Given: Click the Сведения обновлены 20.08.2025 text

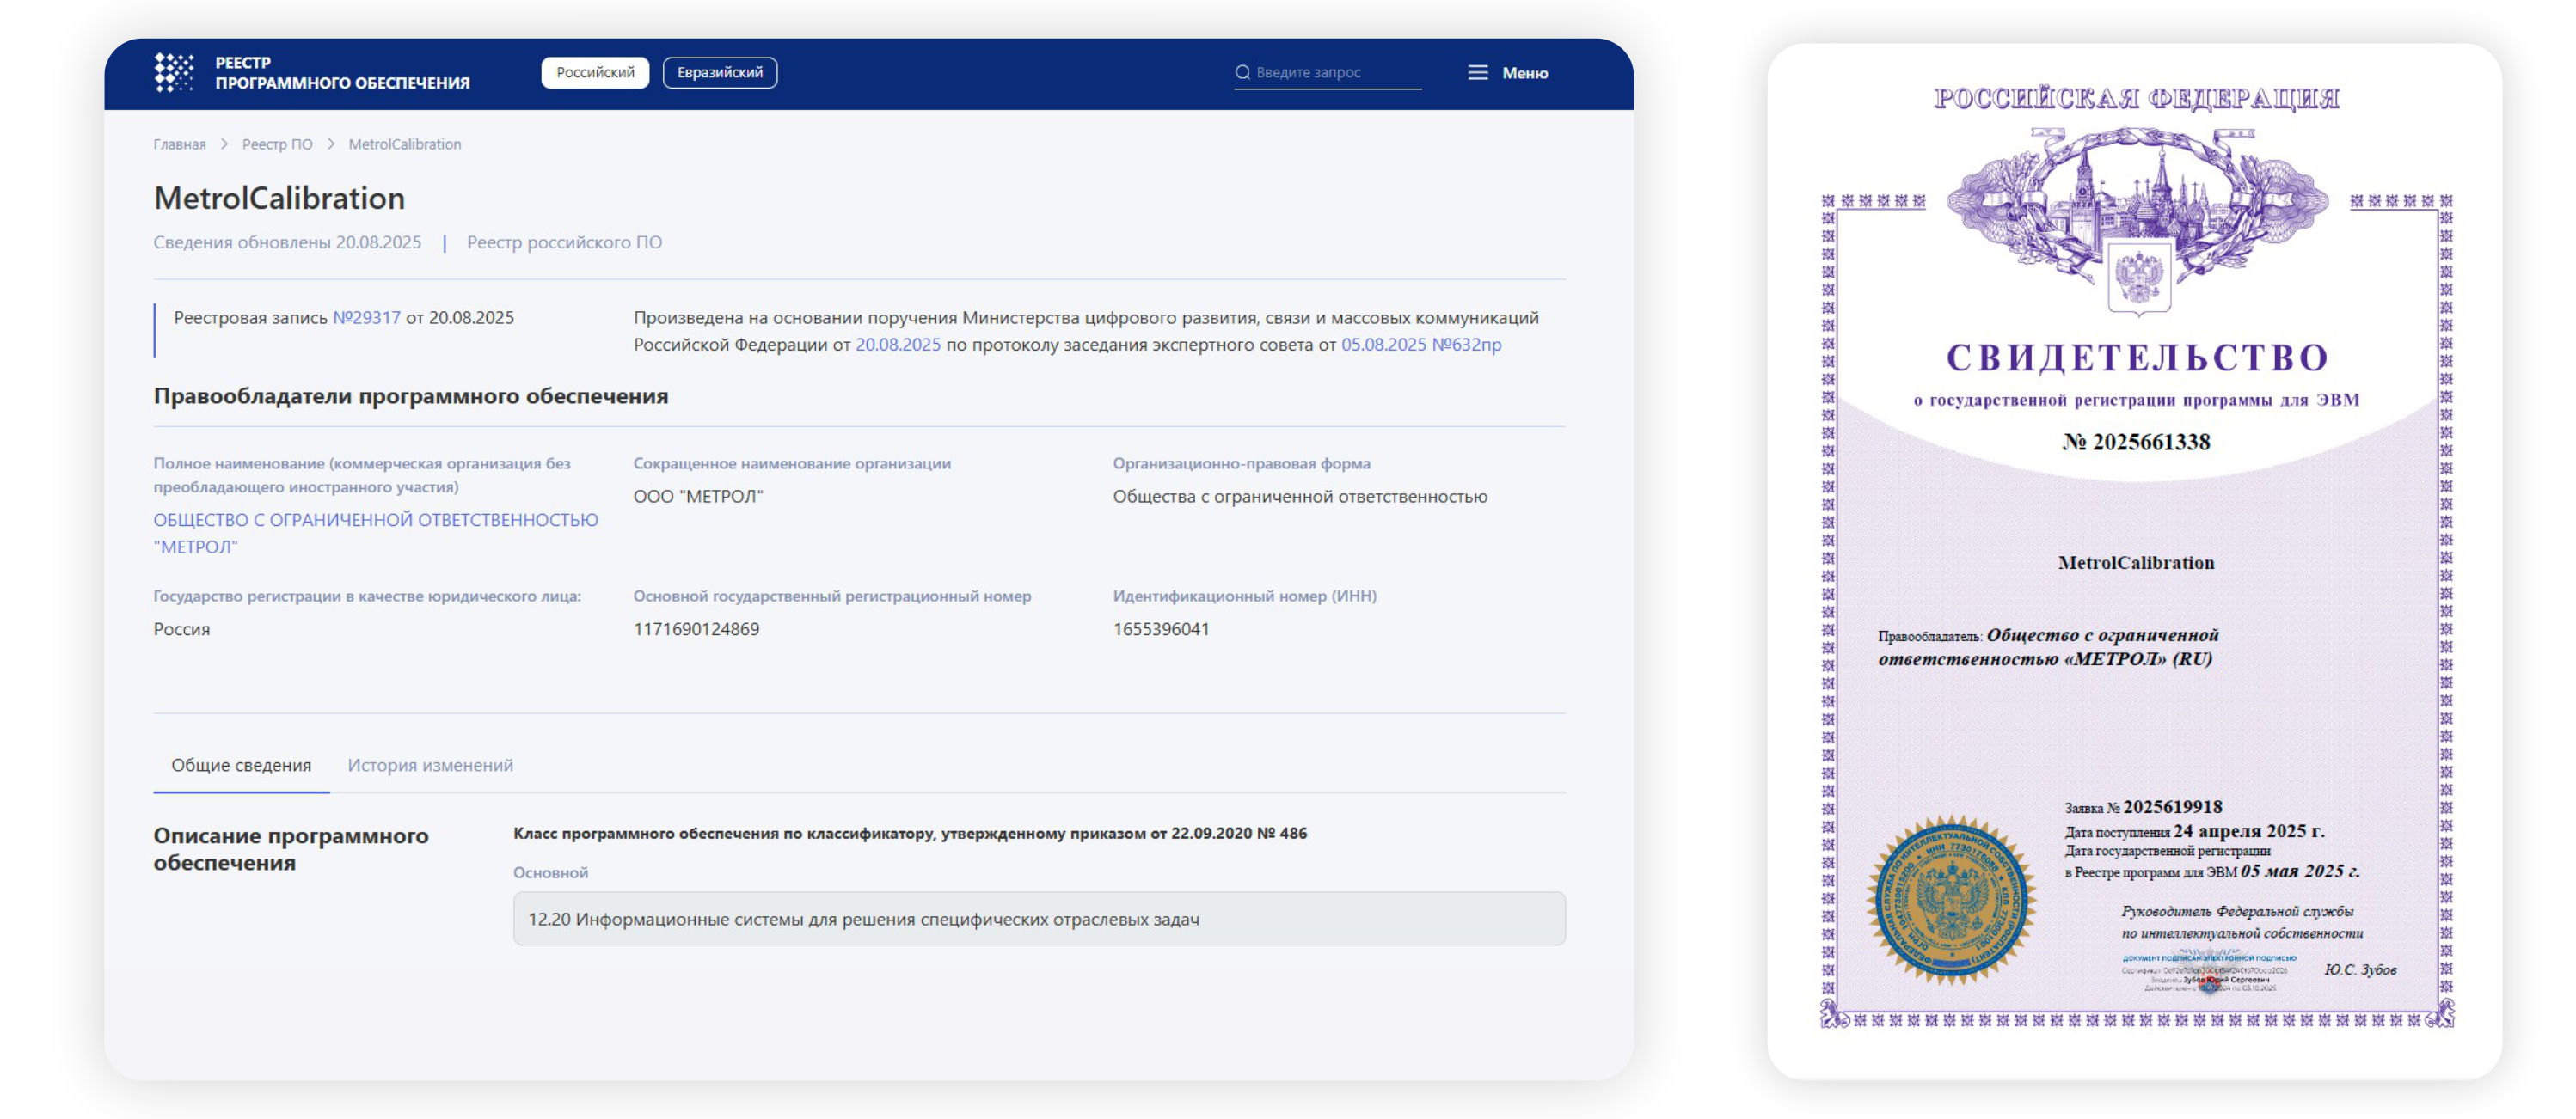Looking at the screenshot, I should [x=287, y=242].
